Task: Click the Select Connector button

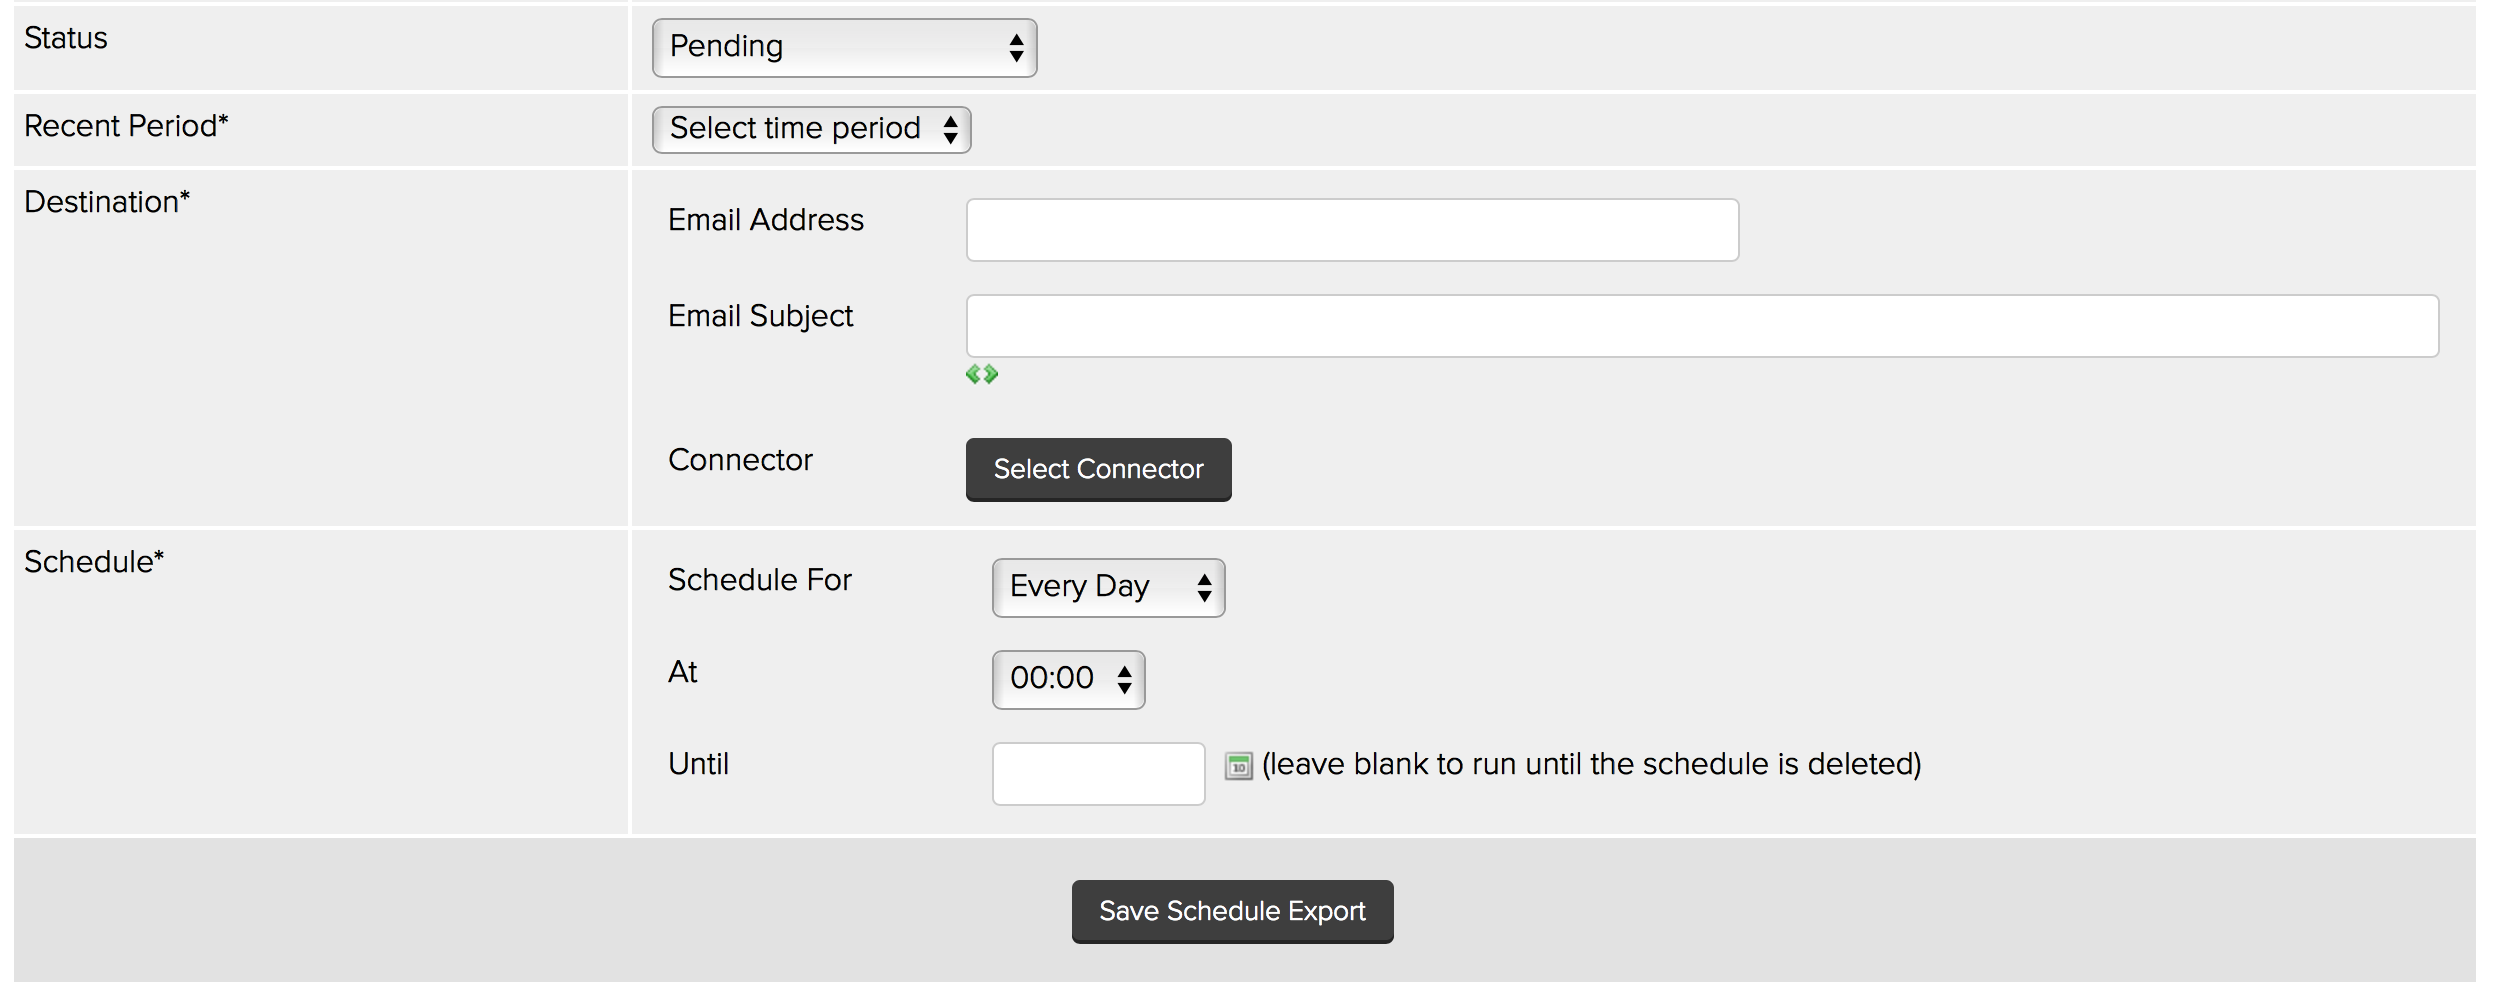Action: 1098,469
